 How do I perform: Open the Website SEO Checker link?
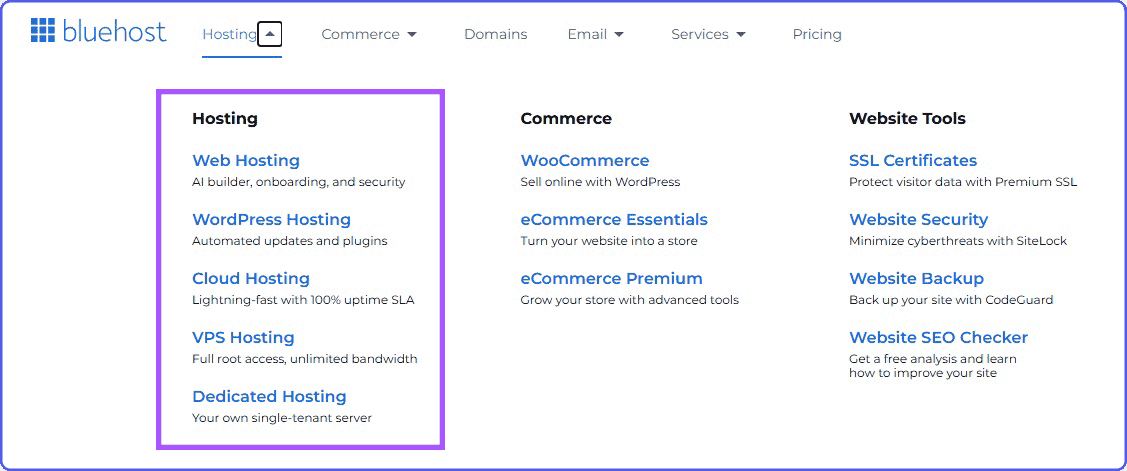click(938, 337)
